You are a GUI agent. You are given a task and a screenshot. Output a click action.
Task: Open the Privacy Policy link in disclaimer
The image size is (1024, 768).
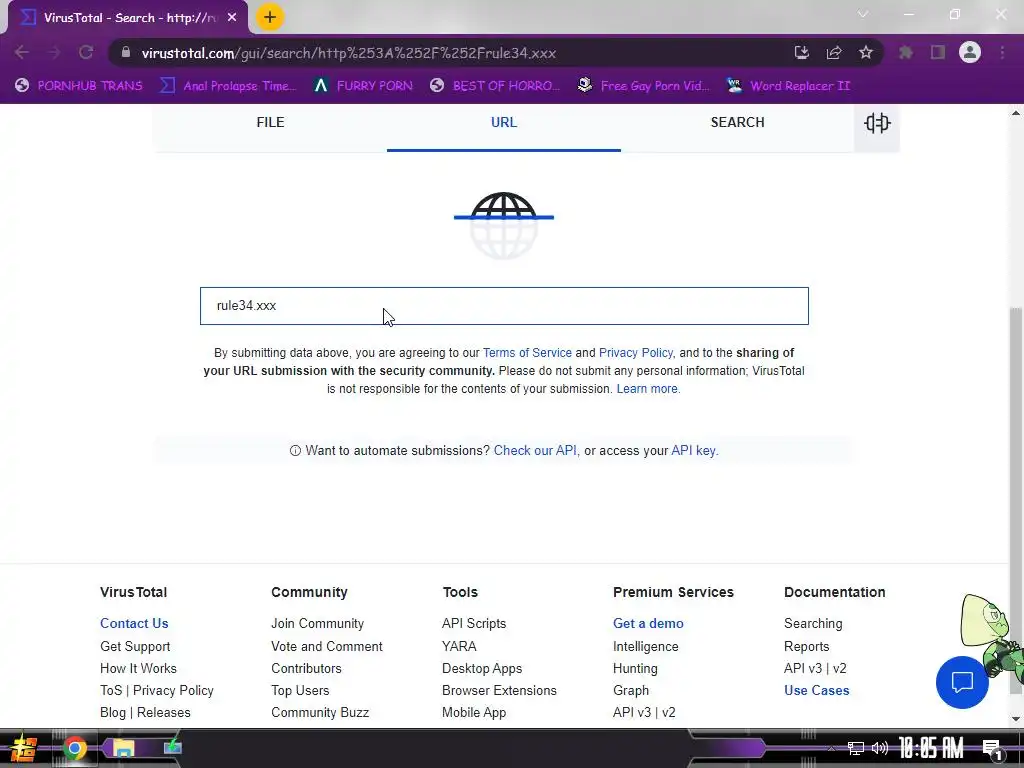[x=635, y=353]
